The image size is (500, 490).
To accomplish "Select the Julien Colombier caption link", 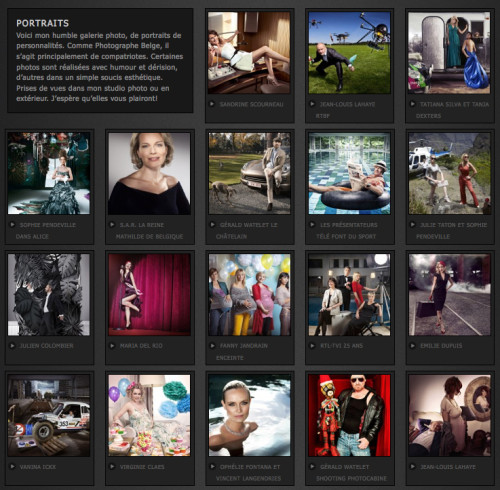I will (x=46, y=346).
